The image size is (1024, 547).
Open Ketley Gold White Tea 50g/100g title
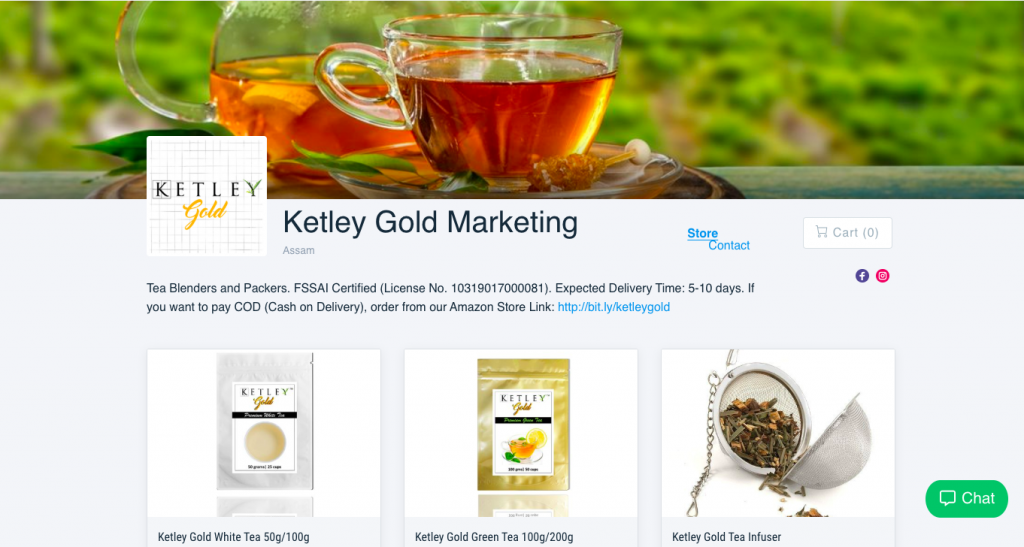(x=234, y=537)
